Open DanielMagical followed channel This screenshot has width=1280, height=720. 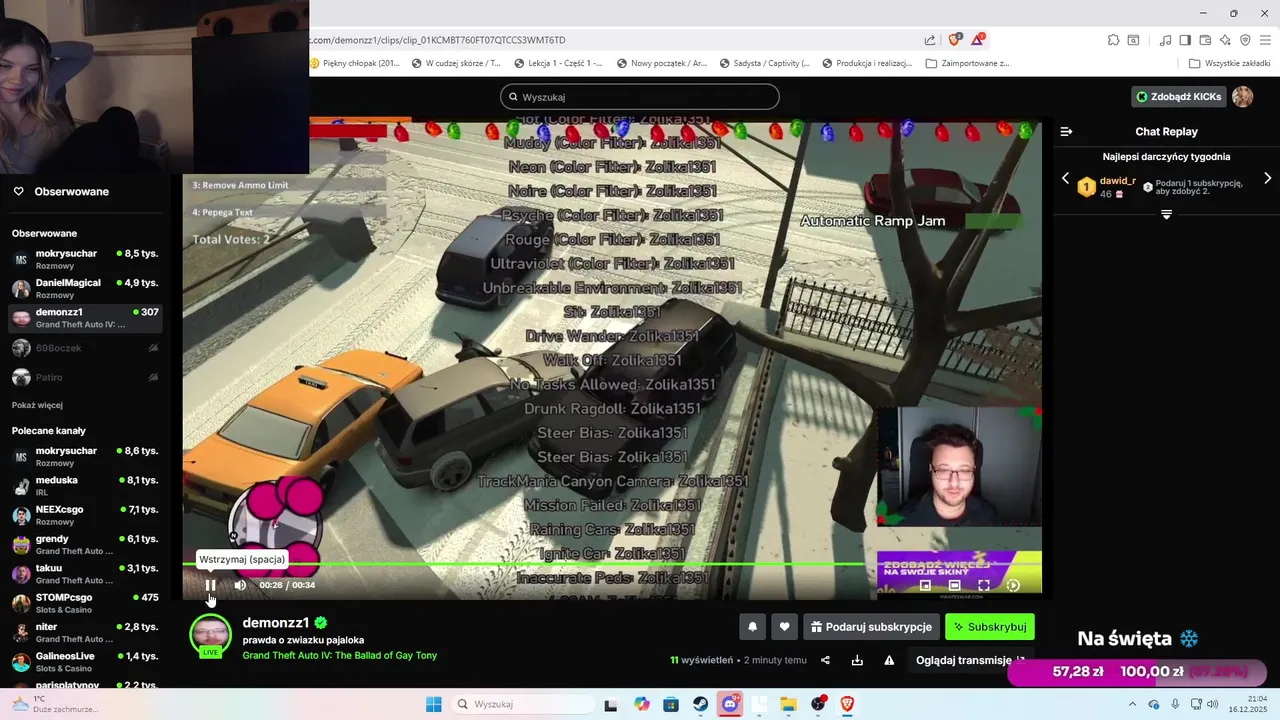point(84,289)
